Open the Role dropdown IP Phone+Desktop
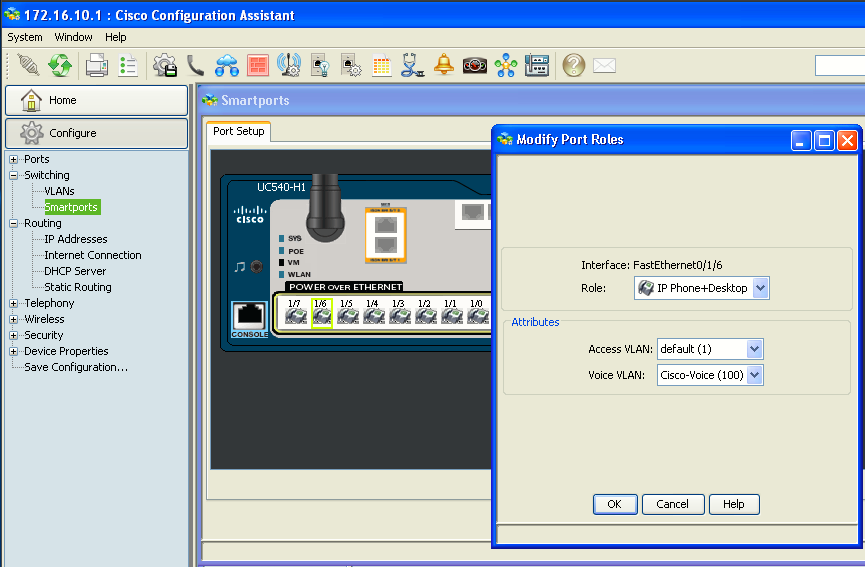The width and height of the screenshot is (865, 567). [x=701, y=288]
